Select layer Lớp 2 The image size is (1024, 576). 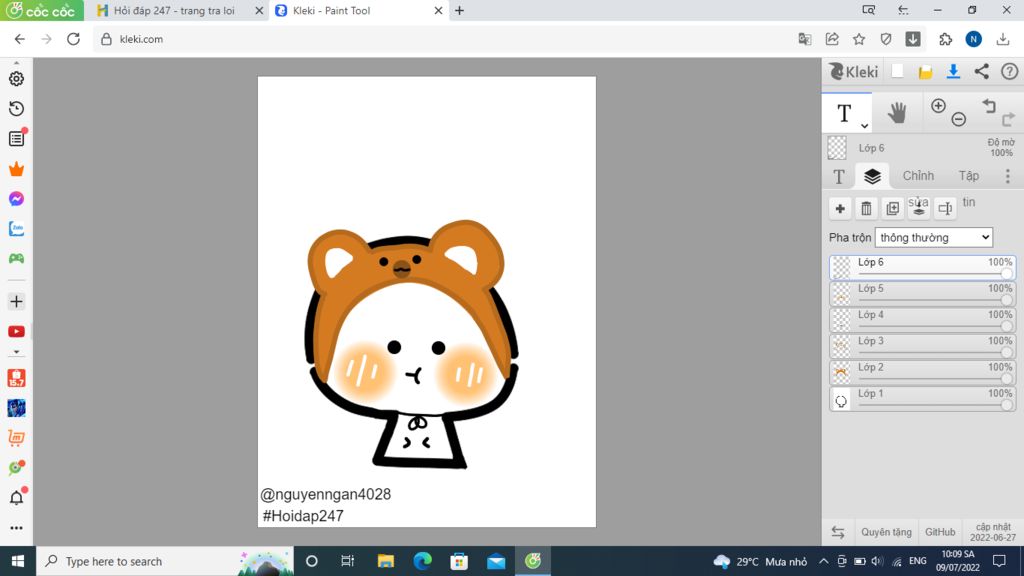pyautogui.click(x=923, y=372)
